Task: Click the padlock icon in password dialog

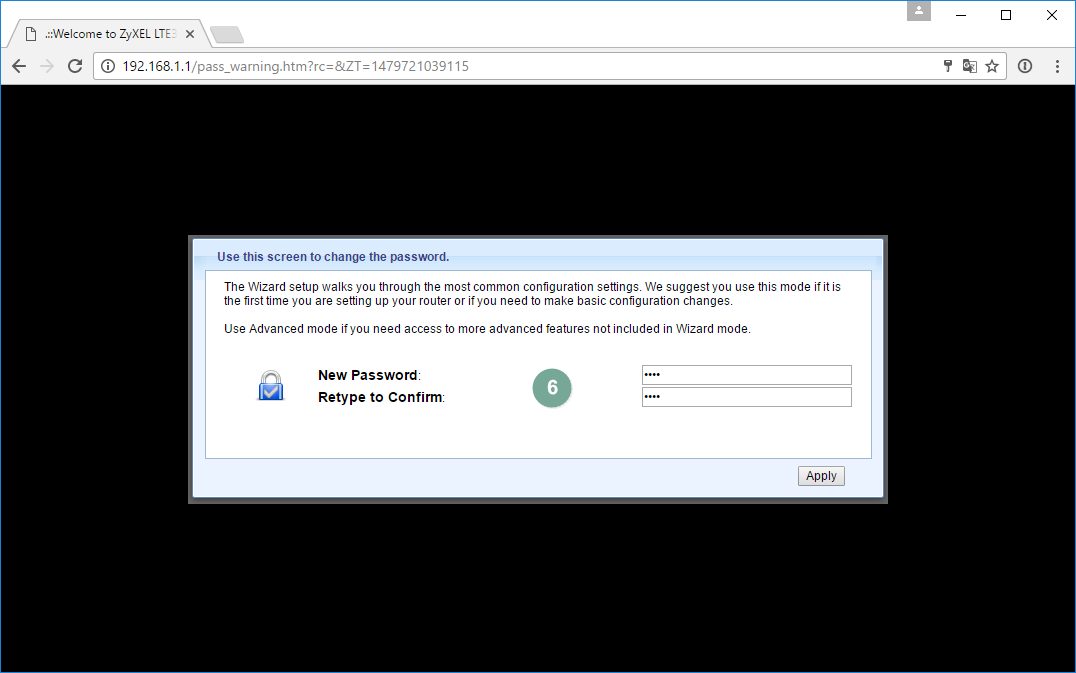Action: pos(271,385)
